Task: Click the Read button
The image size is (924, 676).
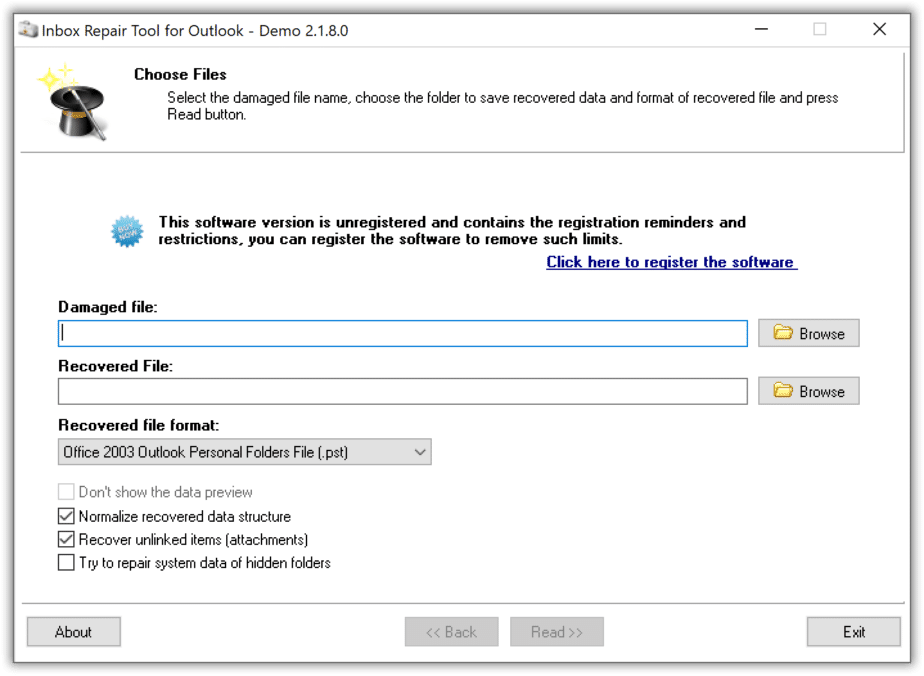Action: [x=556, y=631]
